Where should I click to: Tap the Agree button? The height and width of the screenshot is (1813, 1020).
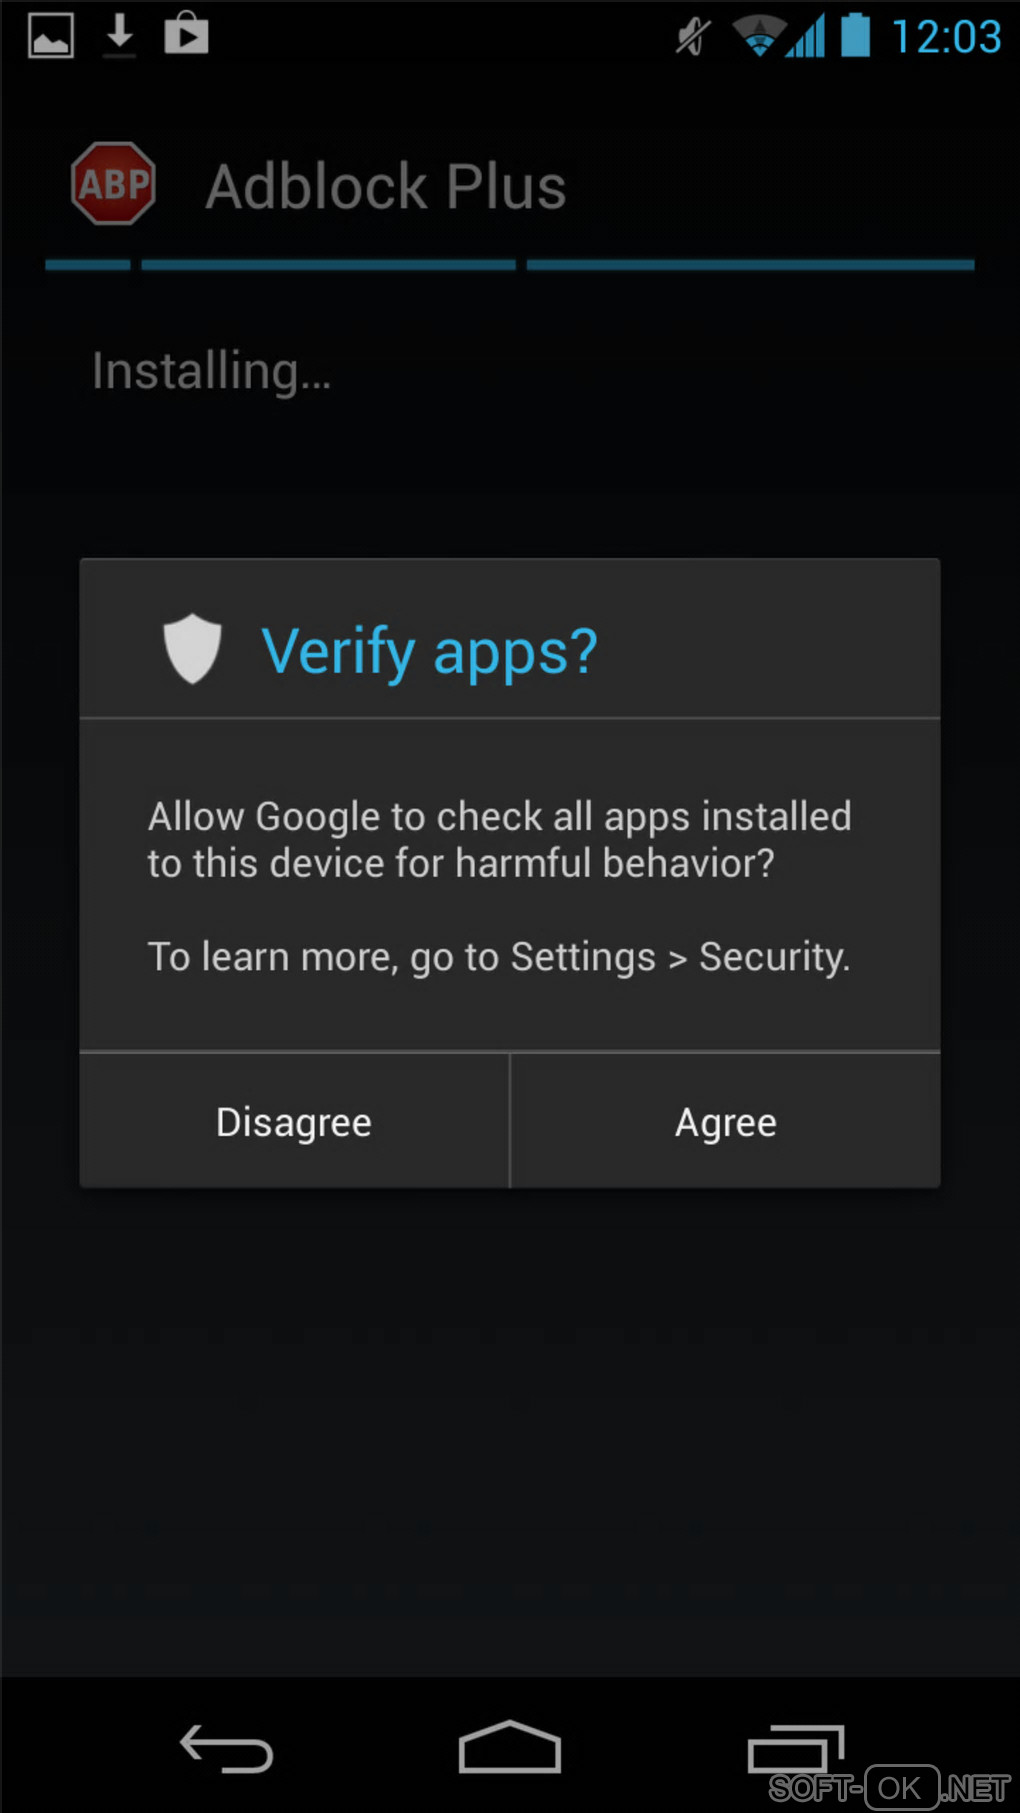[x=726, y=1121]
